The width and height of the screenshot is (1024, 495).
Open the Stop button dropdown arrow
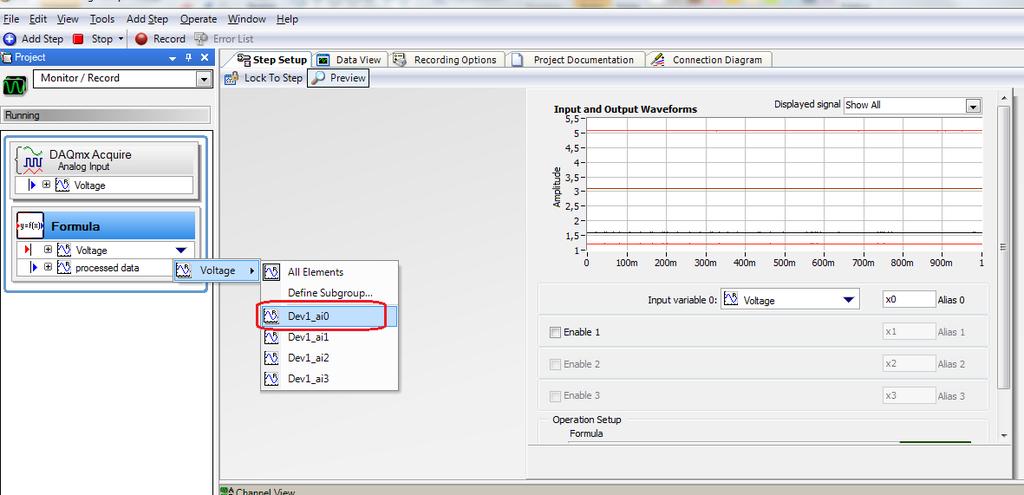[x=121, y=39]
